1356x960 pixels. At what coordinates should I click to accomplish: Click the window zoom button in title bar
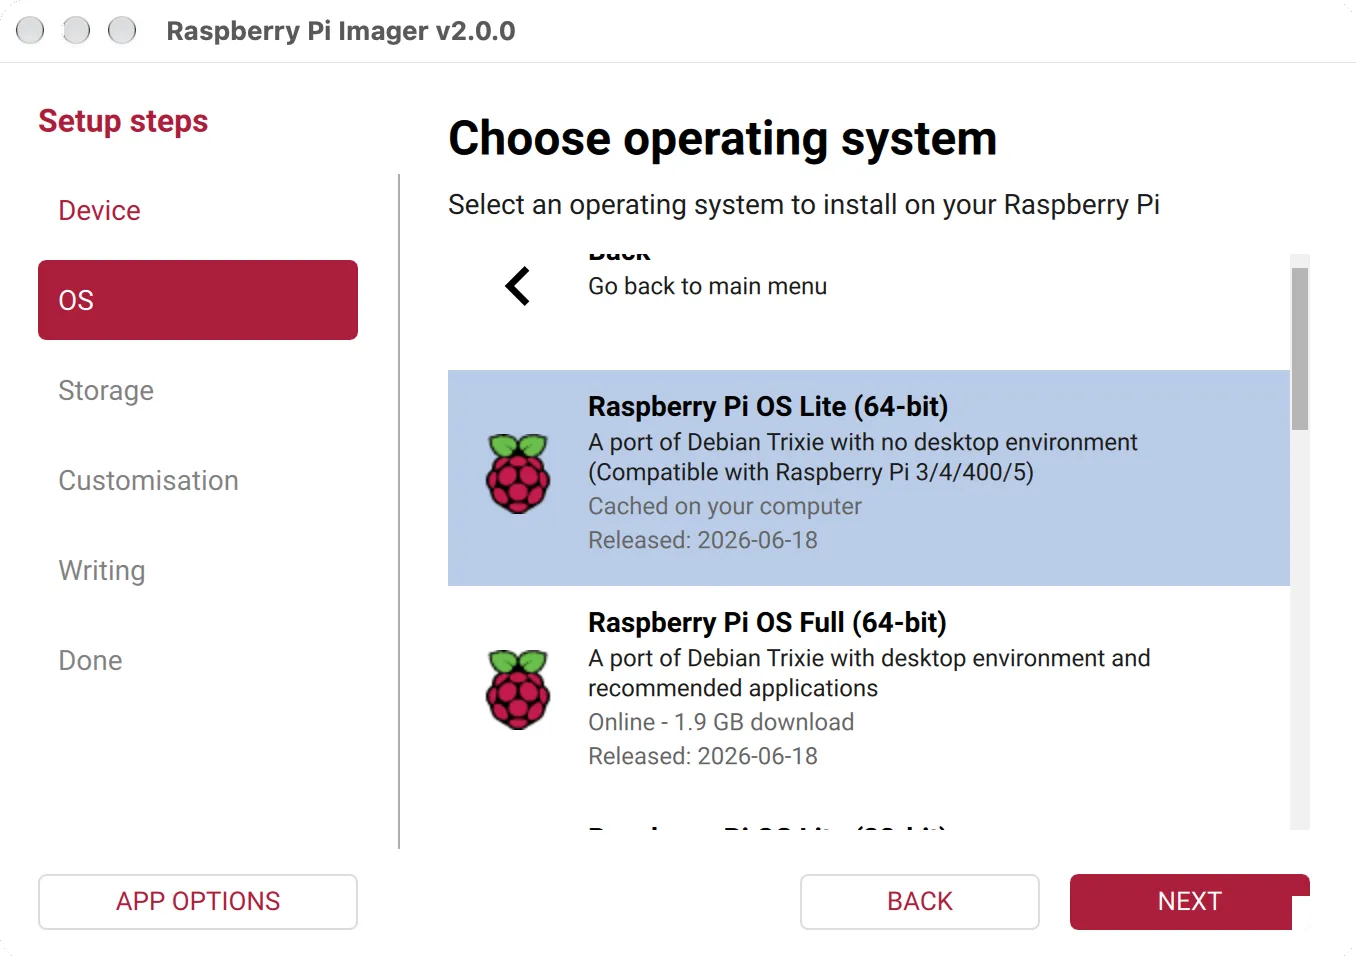pos(122,31)
